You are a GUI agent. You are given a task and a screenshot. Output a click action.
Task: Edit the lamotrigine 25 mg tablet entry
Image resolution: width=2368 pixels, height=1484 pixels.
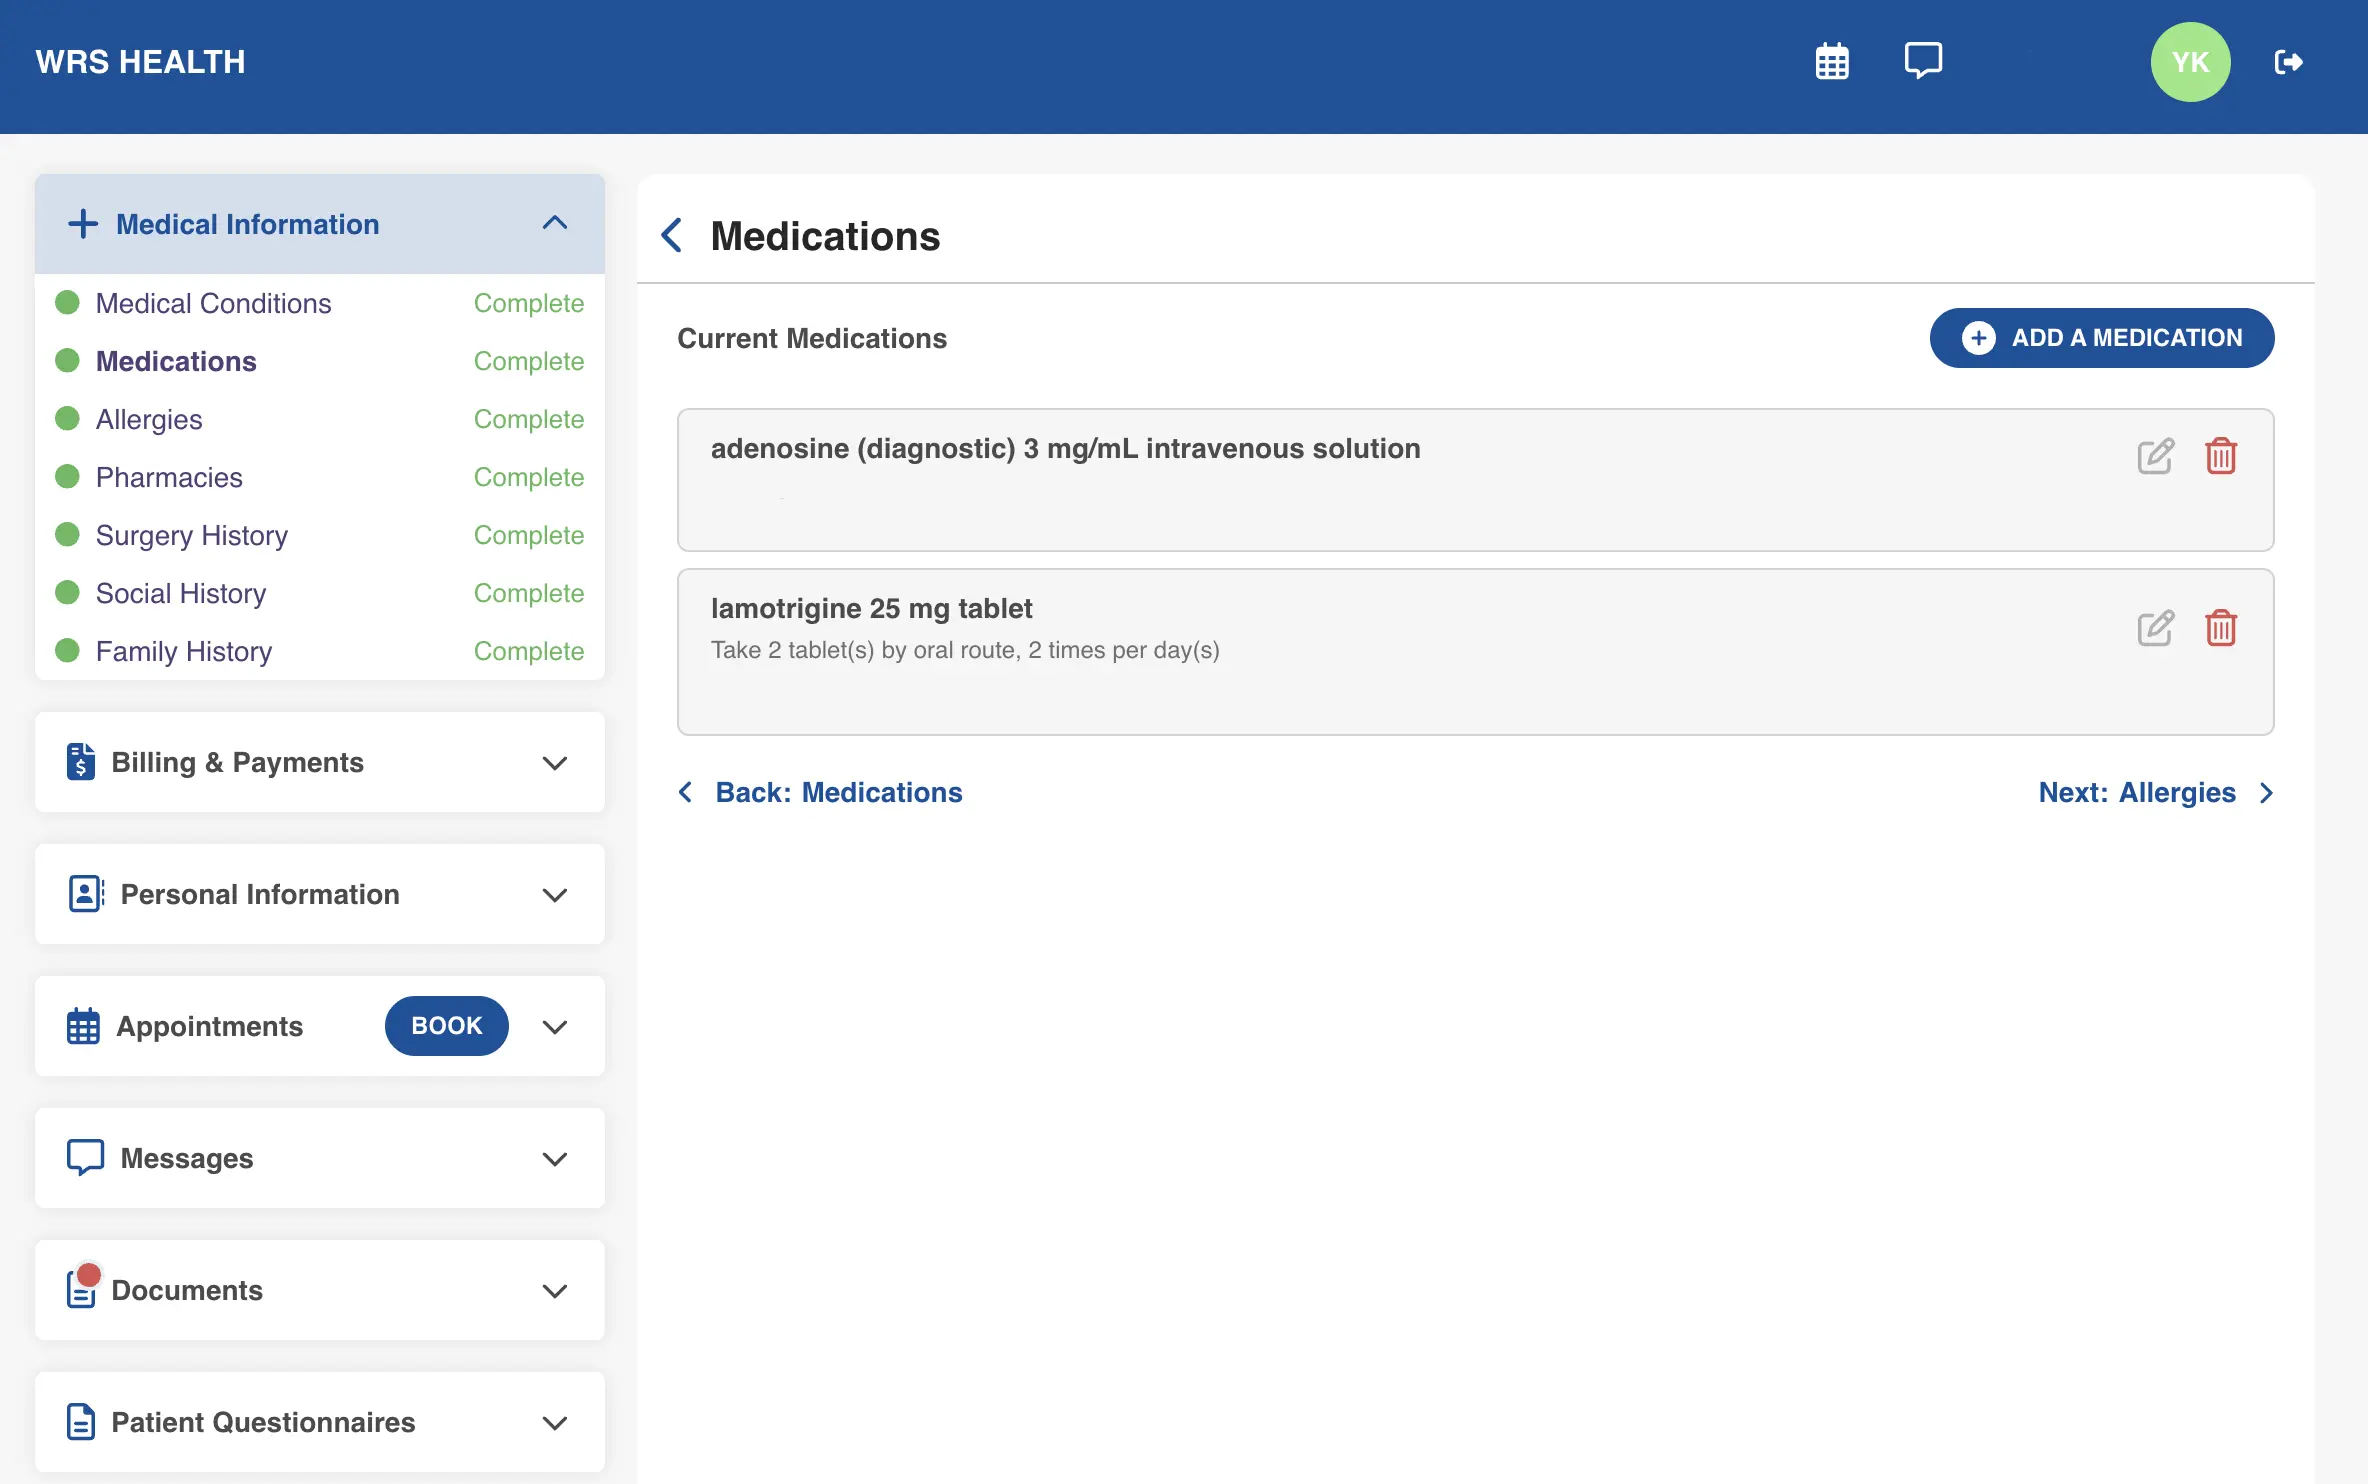click(2155, 628)
